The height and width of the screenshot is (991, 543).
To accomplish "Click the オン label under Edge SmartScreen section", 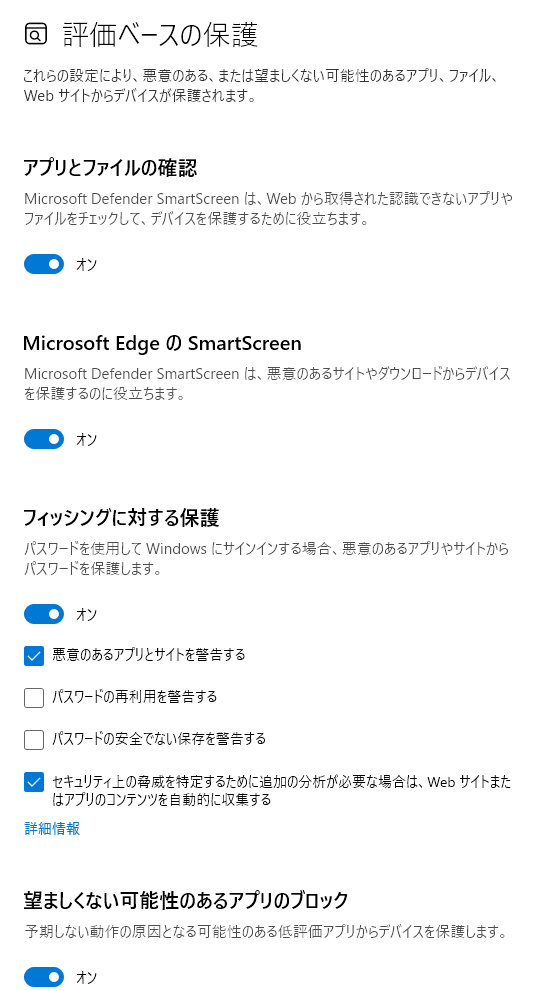I will [x=87, y=439].
